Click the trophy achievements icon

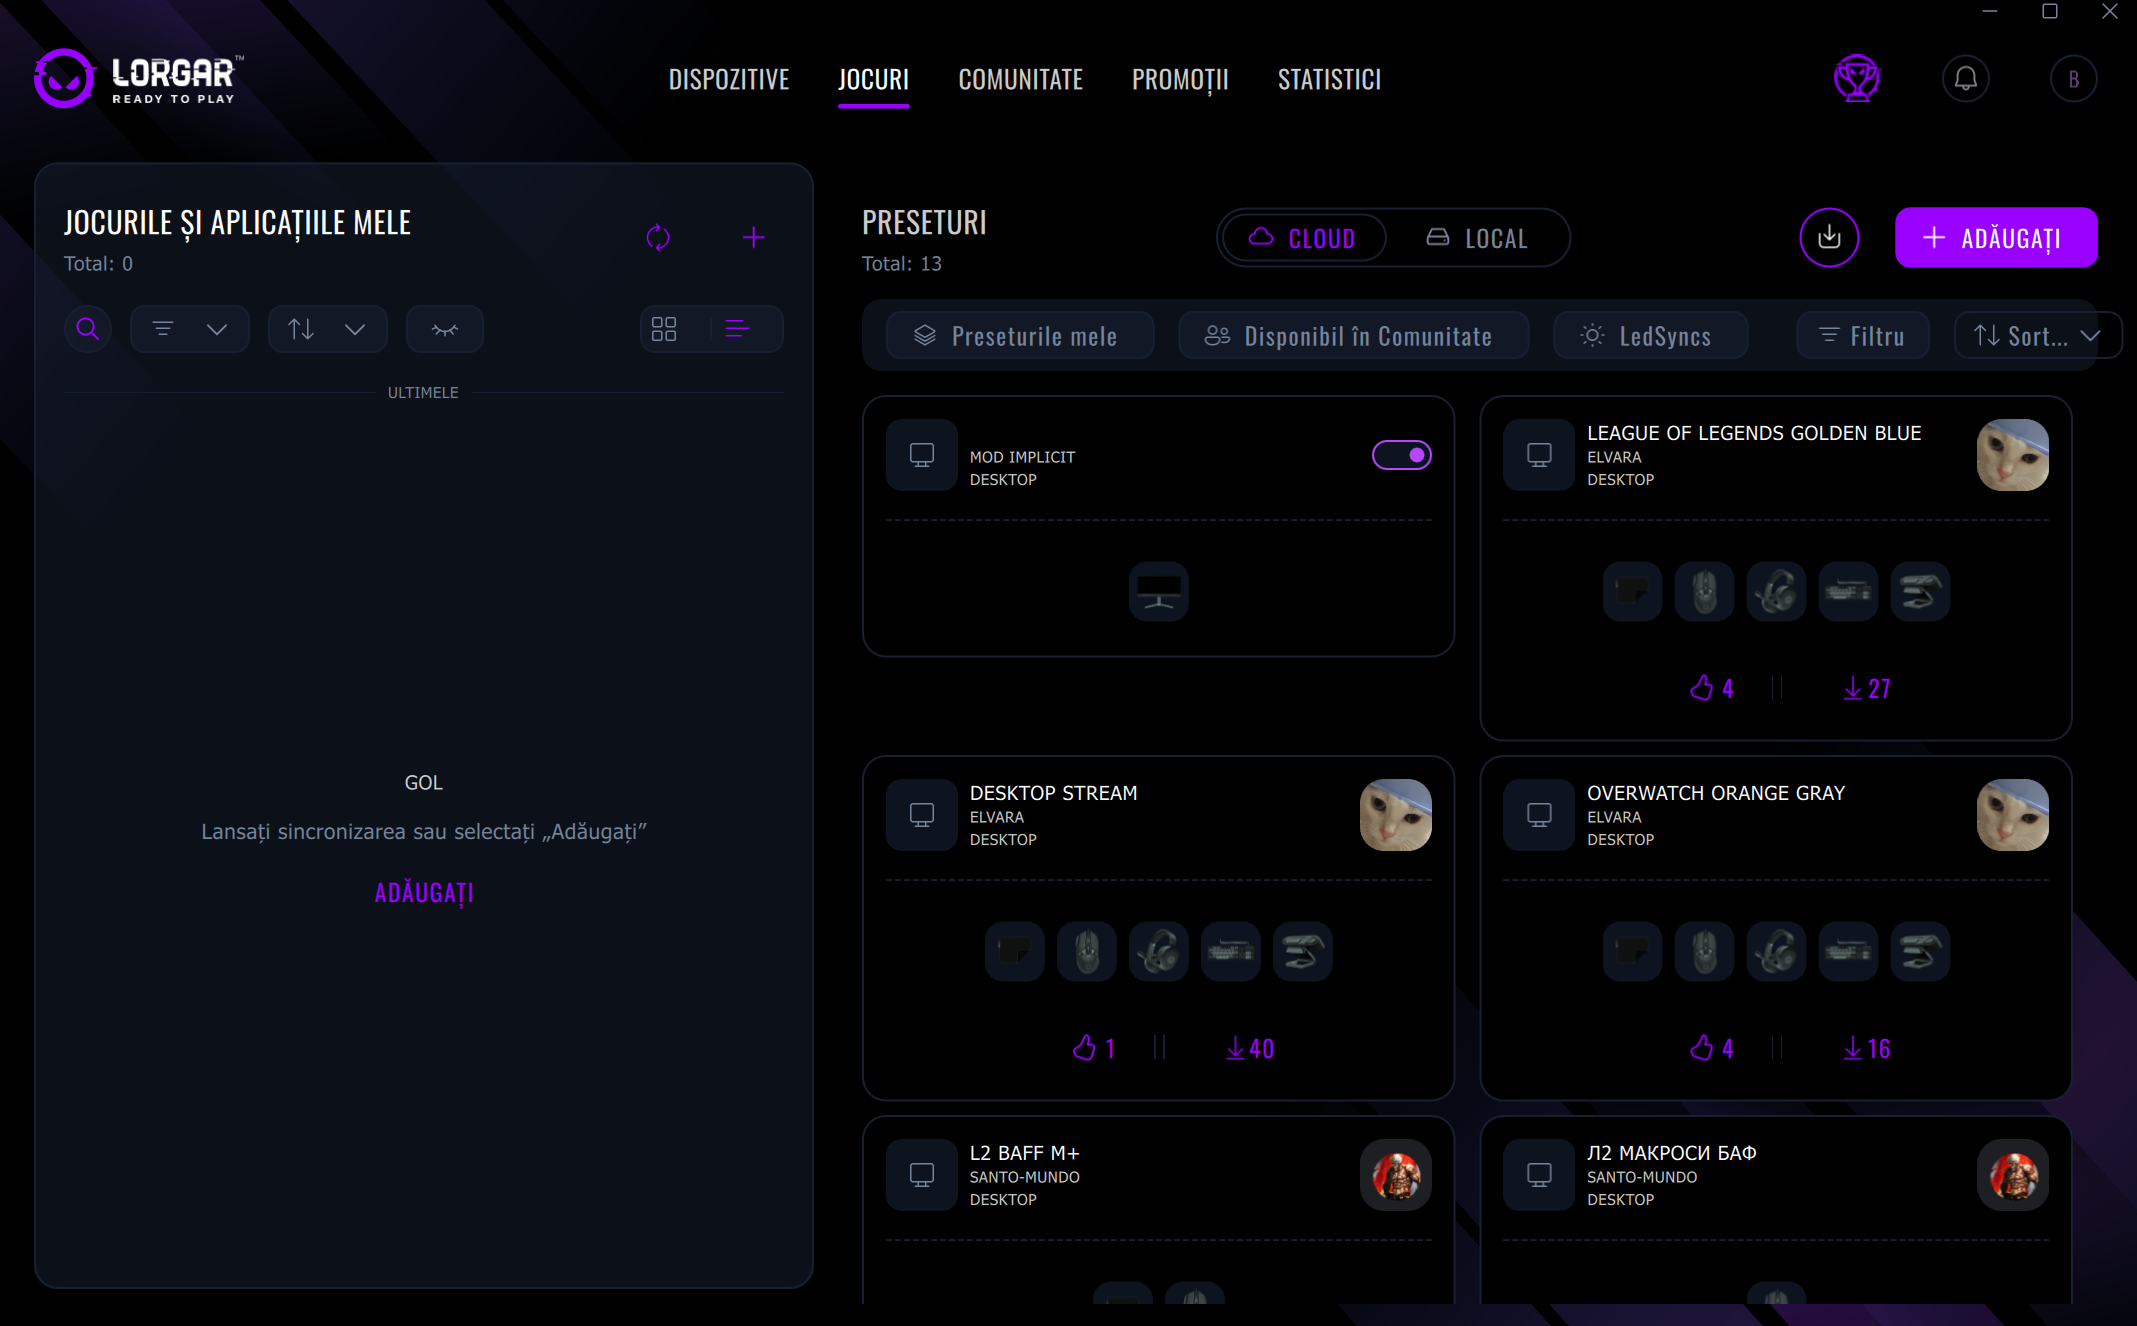pos(1857,79)
